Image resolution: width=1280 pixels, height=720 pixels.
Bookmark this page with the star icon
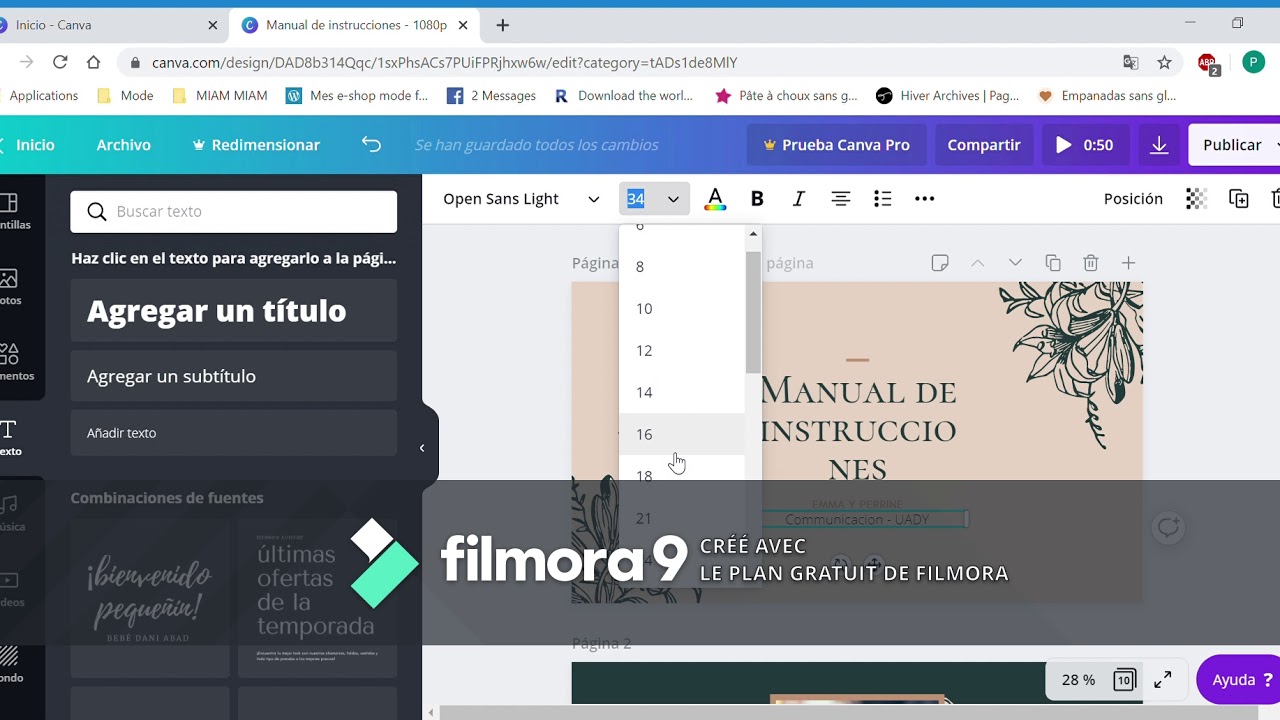click(x=1164, y=63)
